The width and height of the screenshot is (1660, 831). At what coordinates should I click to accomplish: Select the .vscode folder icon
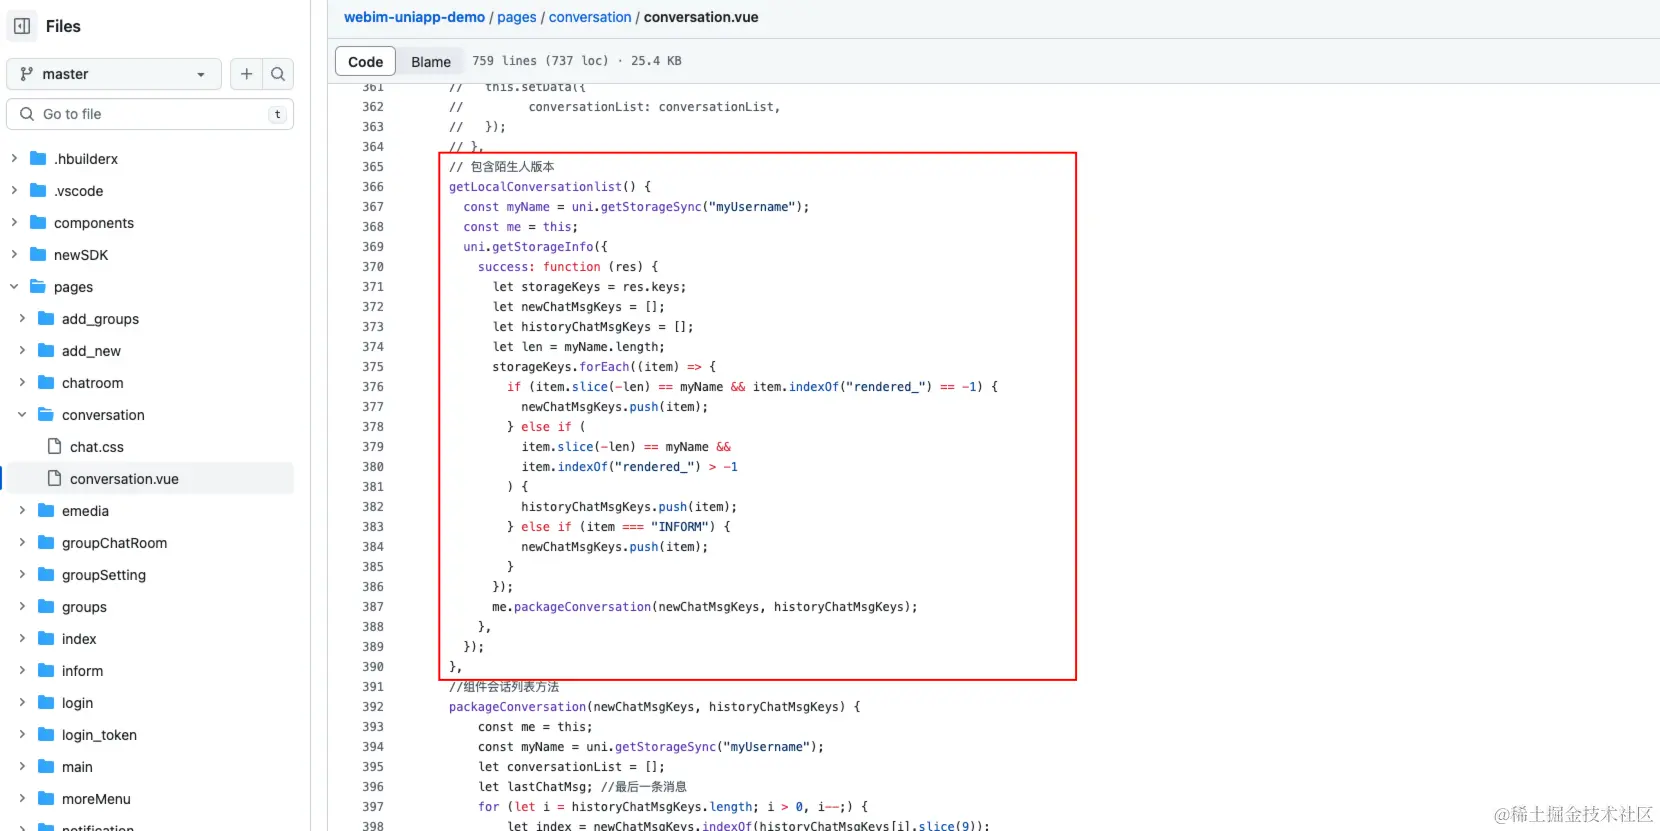38,190
